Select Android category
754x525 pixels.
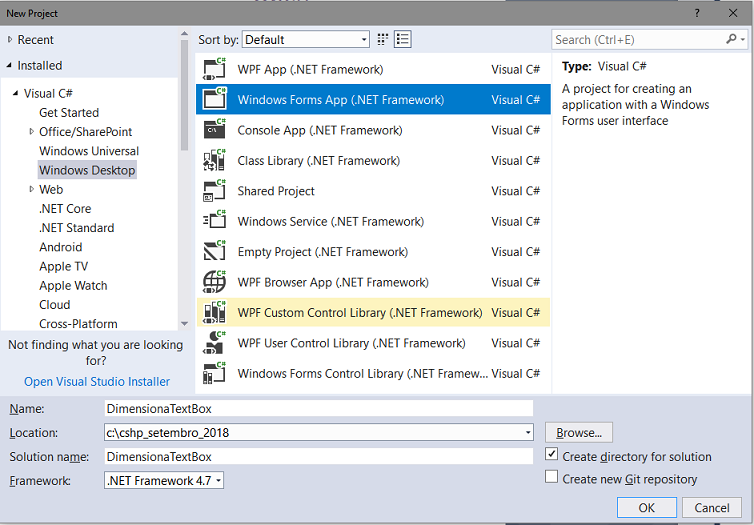(61, 247)
